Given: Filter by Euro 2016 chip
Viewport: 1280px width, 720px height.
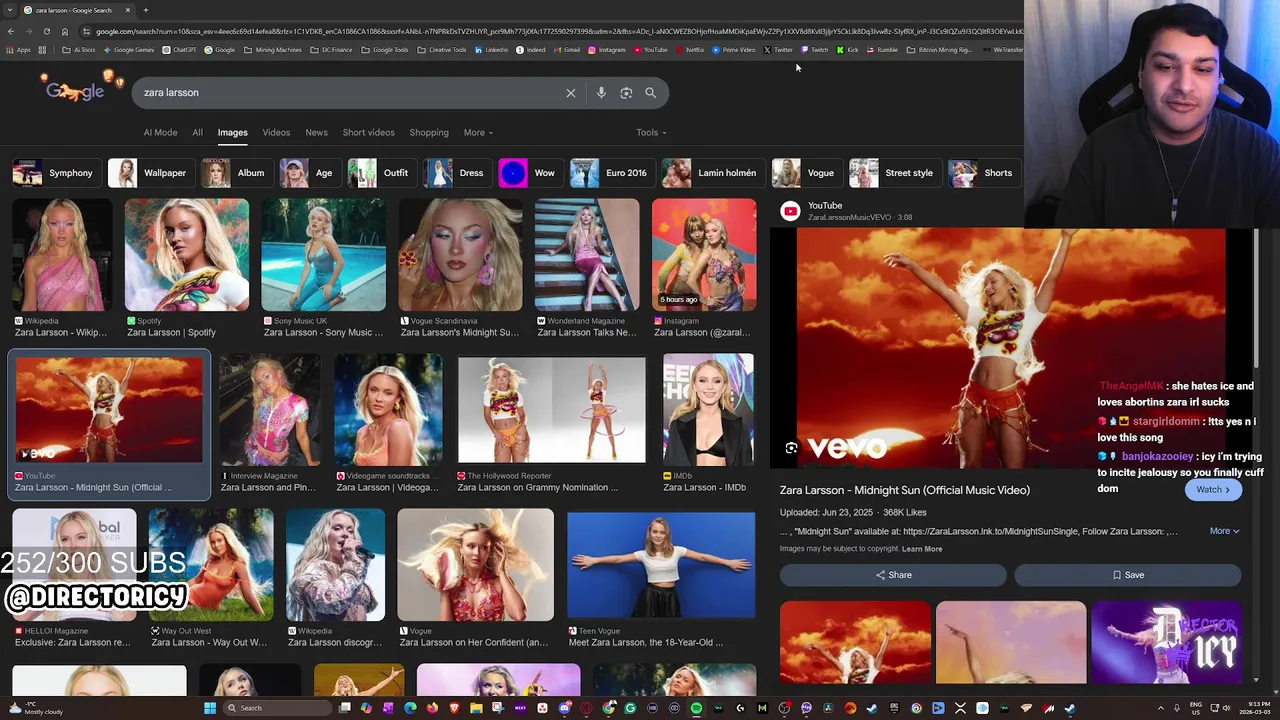Looking at the screenshot, I should tap(611, 173).
